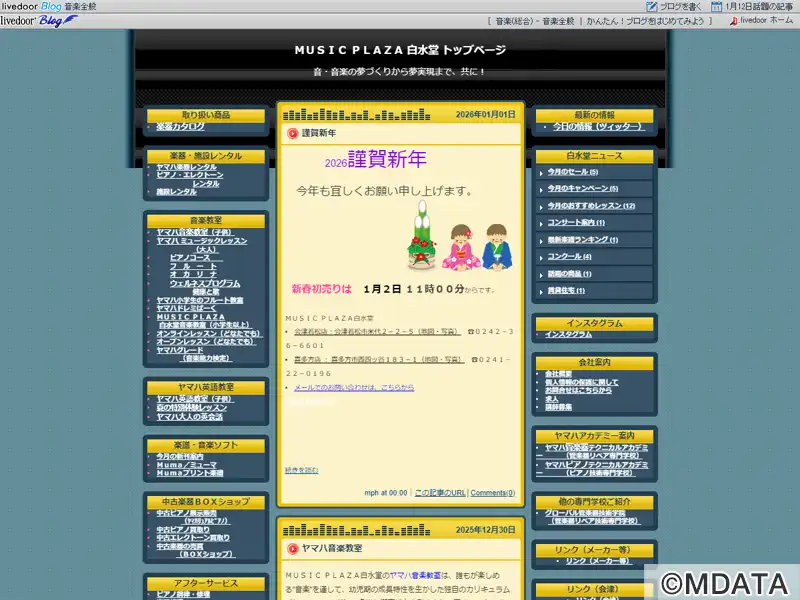
Task: Open 中古エレクトーン買取り link
Action: point(193,538)
